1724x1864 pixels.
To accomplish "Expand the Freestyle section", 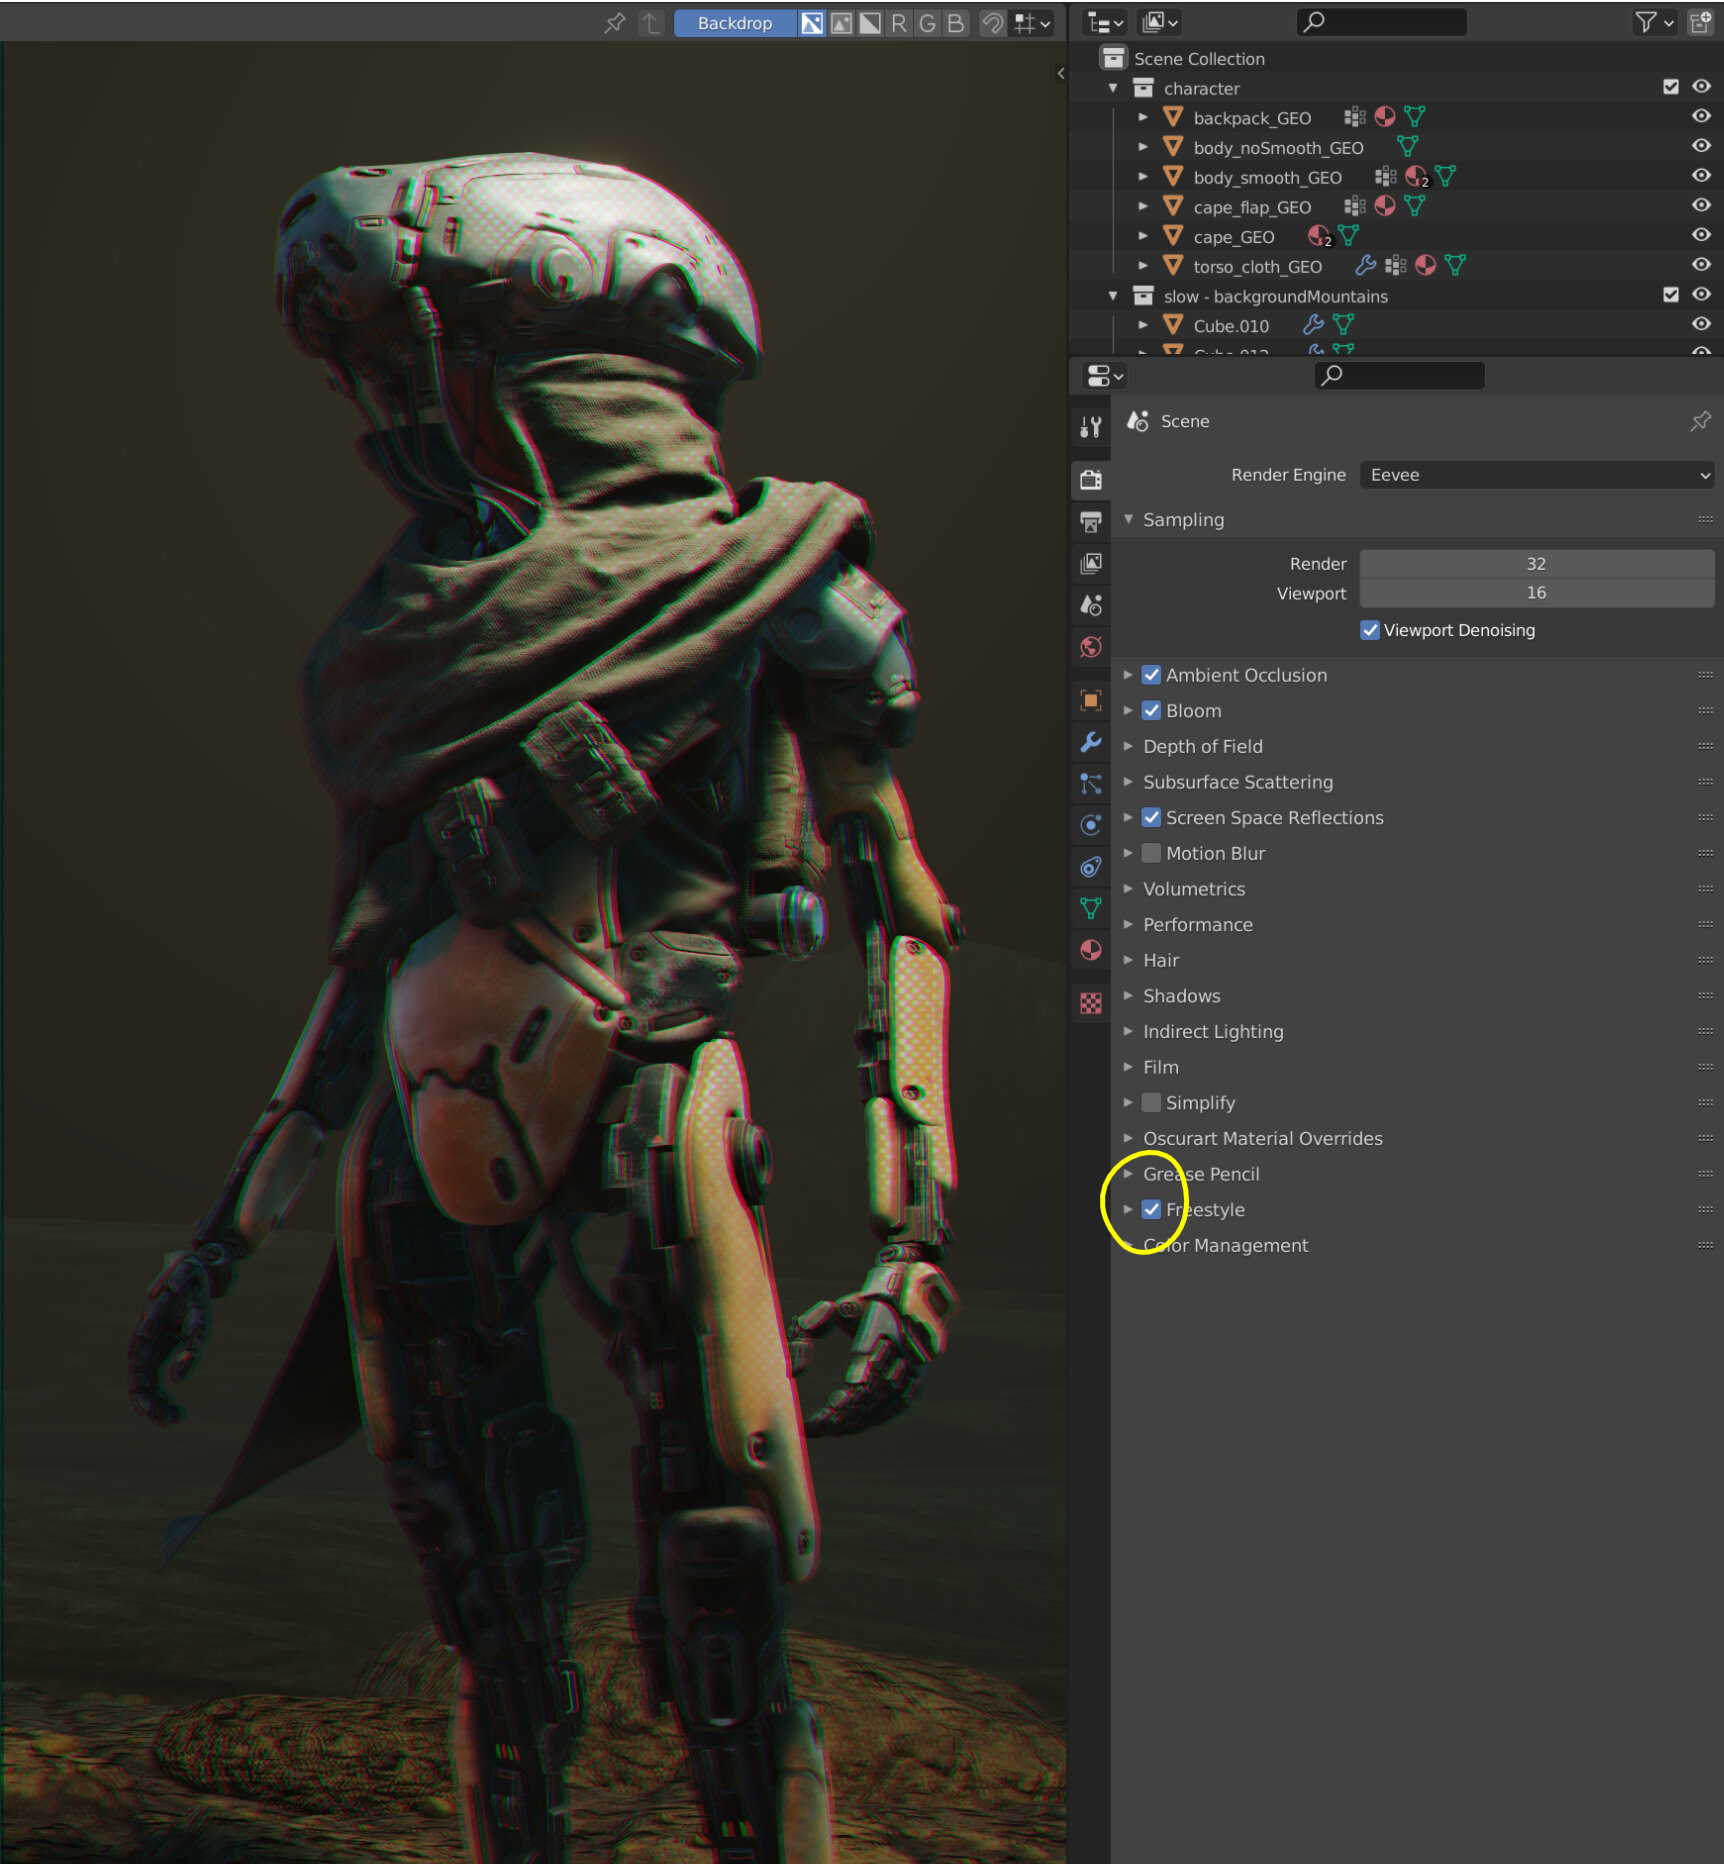I will [x=1128, y=1209].
